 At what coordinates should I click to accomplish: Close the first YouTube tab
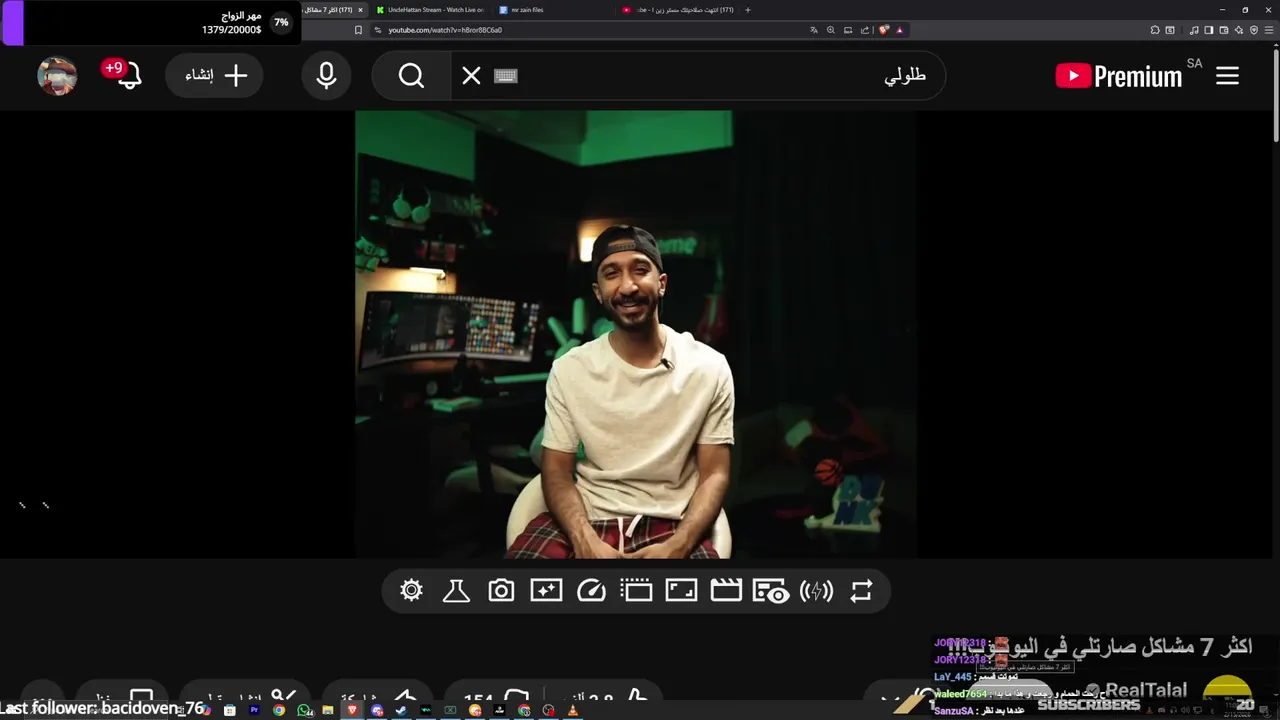(361, 10)
